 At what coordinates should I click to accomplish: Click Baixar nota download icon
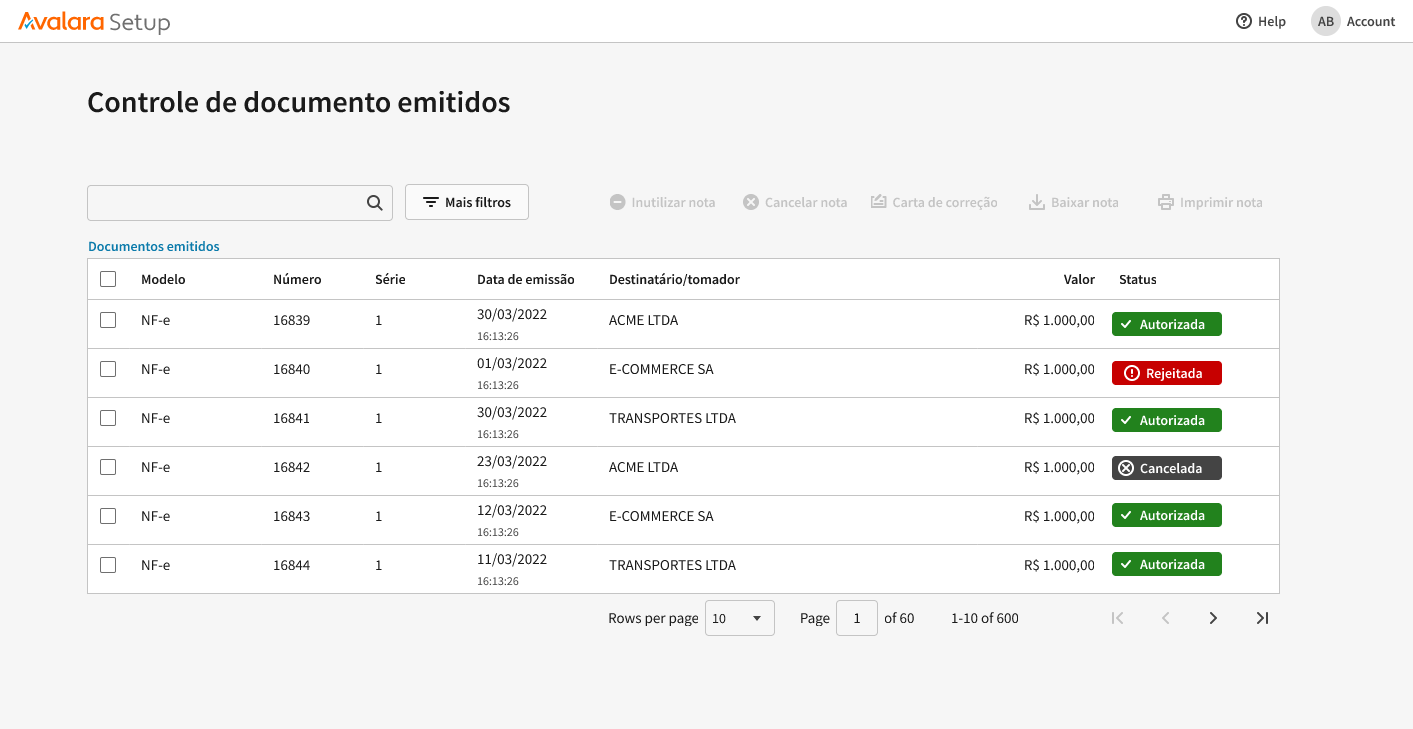point(1037,202)
